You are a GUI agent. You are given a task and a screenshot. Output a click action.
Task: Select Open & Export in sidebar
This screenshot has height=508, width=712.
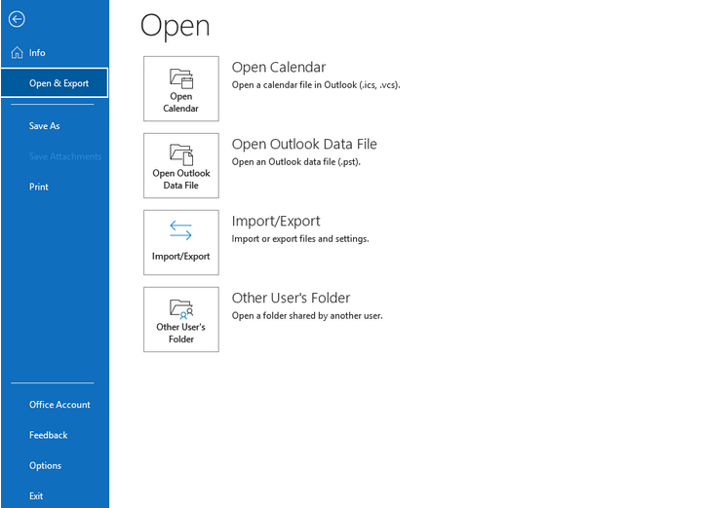[x=54, y=83]
